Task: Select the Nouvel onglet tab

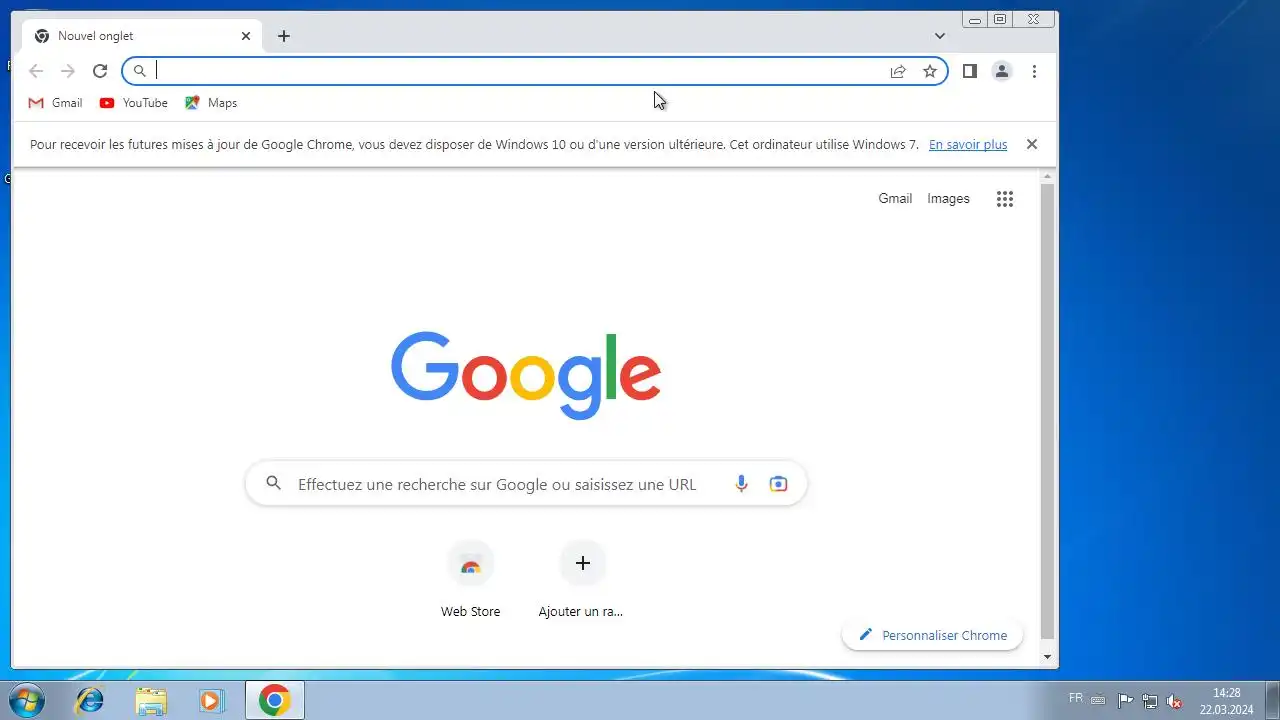Action: (143, 36)
